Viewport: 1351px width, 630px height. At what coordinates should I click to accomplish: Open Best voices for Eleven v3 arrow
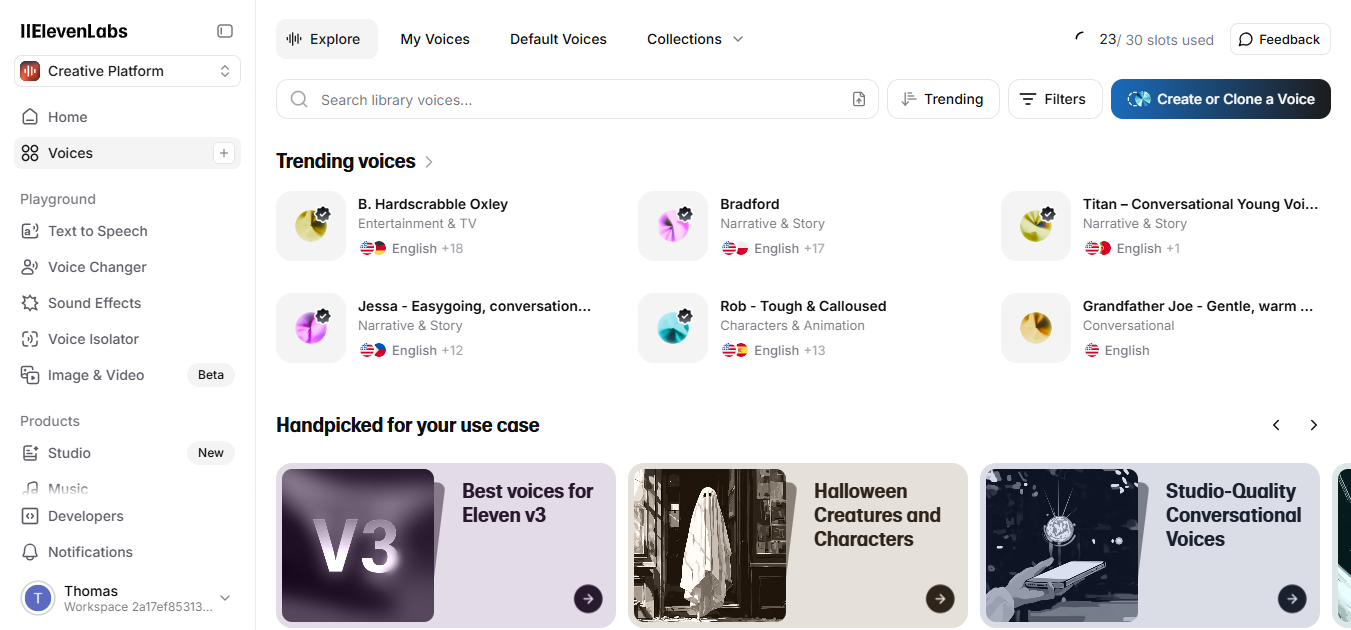[x=588, y=599]
